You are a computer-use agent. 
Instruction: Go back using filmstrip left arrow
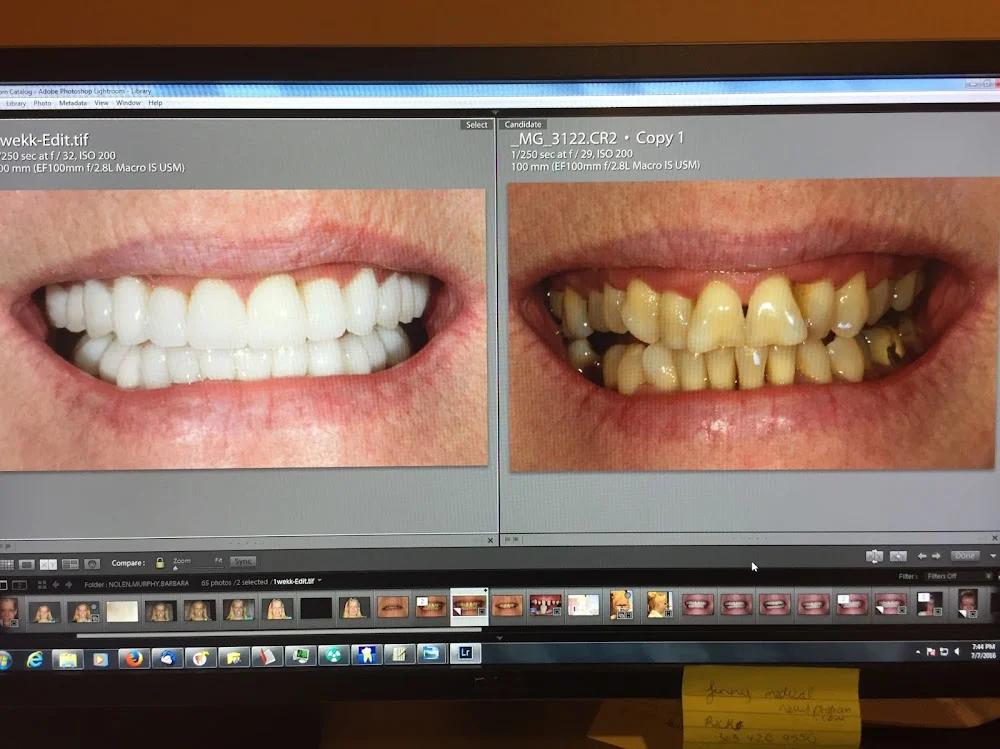(x=56, y=584)
